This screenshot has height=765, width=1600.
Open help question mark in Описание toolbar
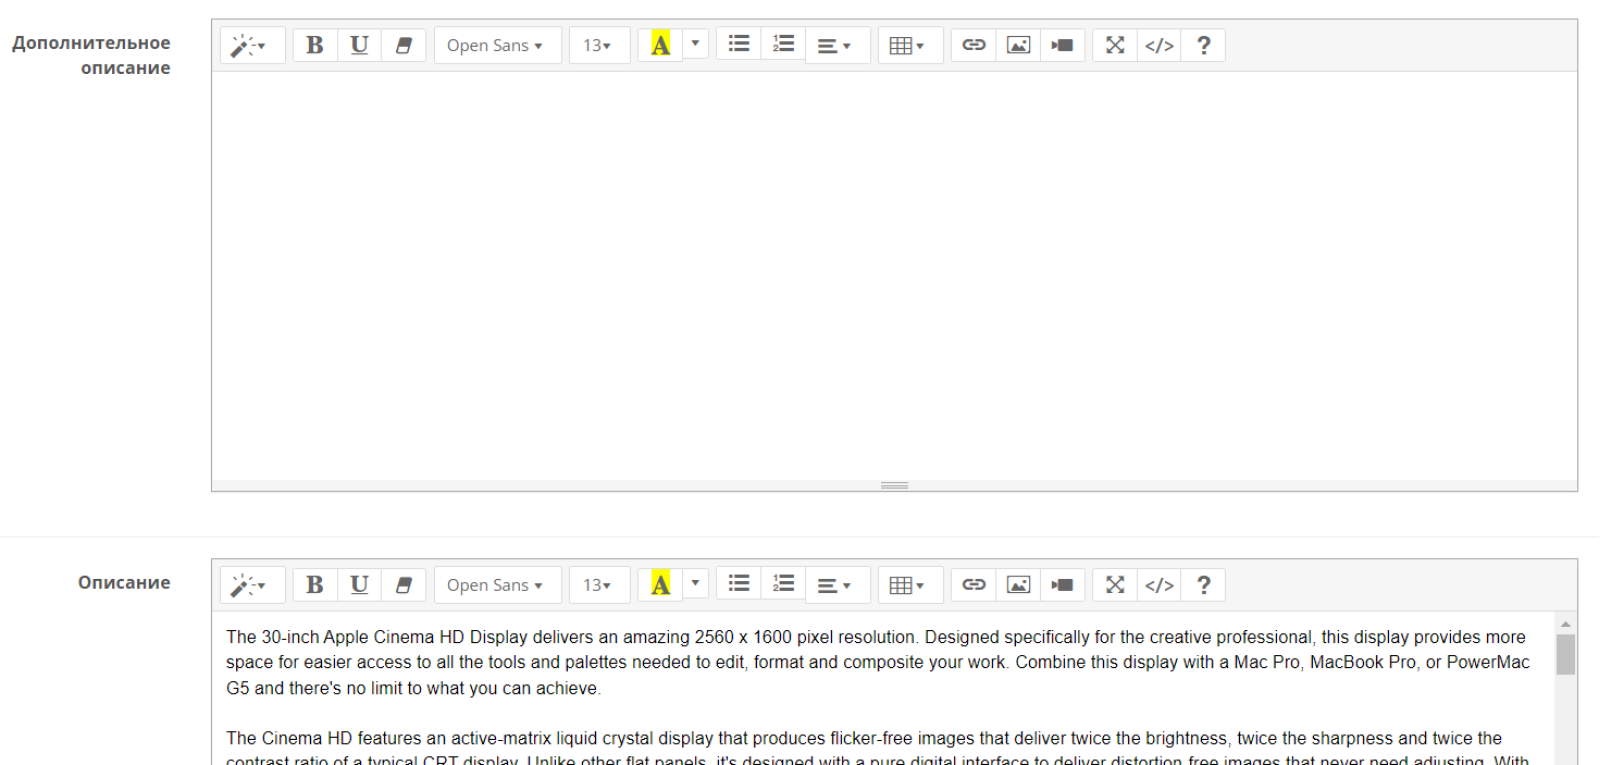click(x=1203, y=585)
